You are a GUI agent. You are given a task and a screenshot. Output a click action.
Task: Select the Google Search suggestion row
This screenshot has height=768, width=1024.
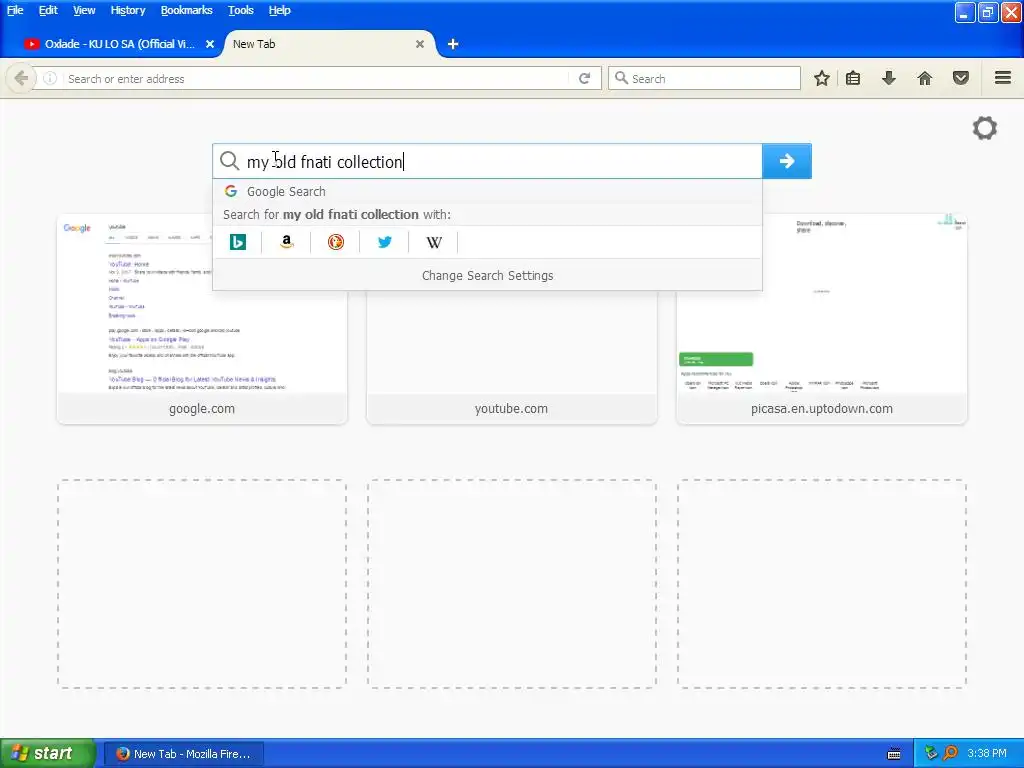pyautogui.click(x=487, y=191)
